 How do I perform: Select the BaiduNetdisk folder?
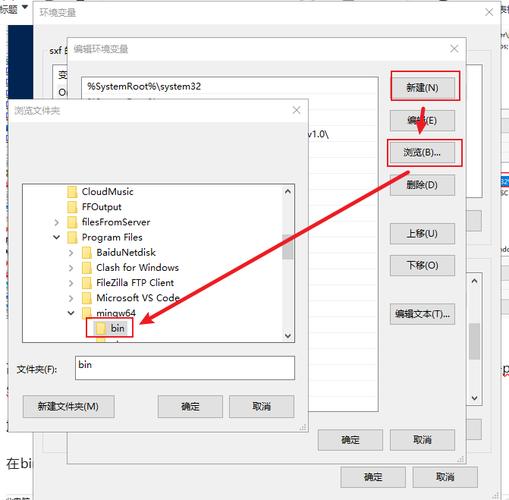[126, 252]
